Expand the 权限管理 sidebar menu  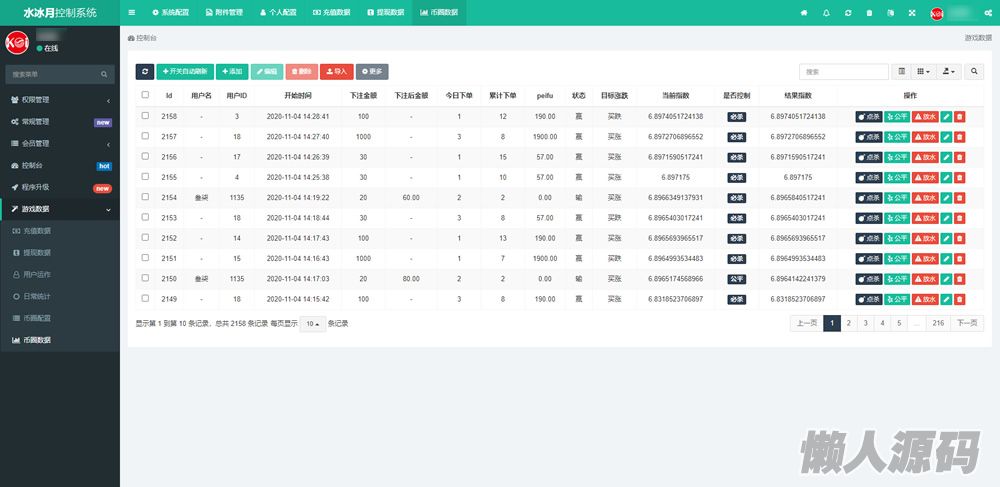tap(59, 100)
